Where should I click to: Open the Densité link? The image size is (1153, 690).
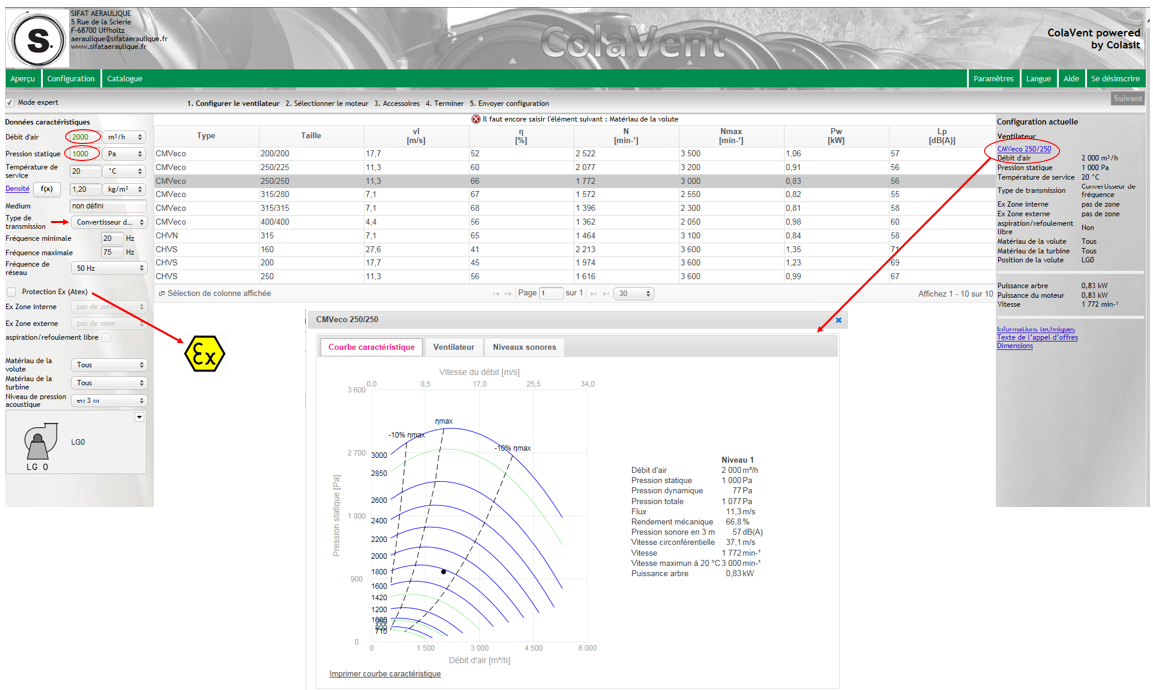click(x=18, y=189)
